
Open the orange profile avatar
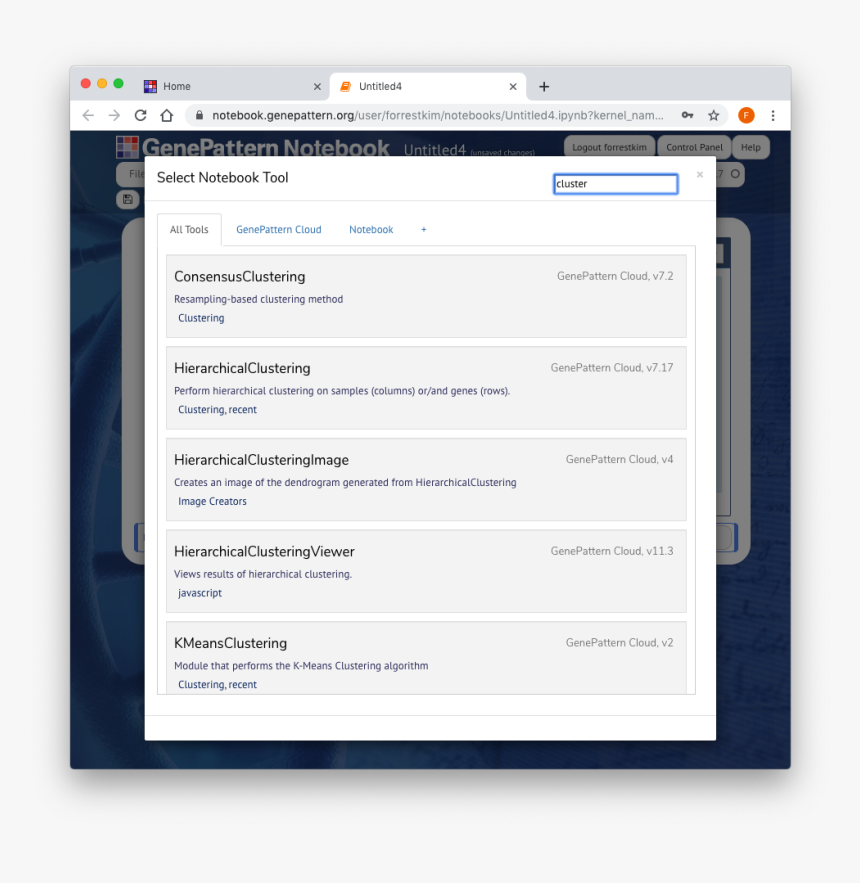746,115
